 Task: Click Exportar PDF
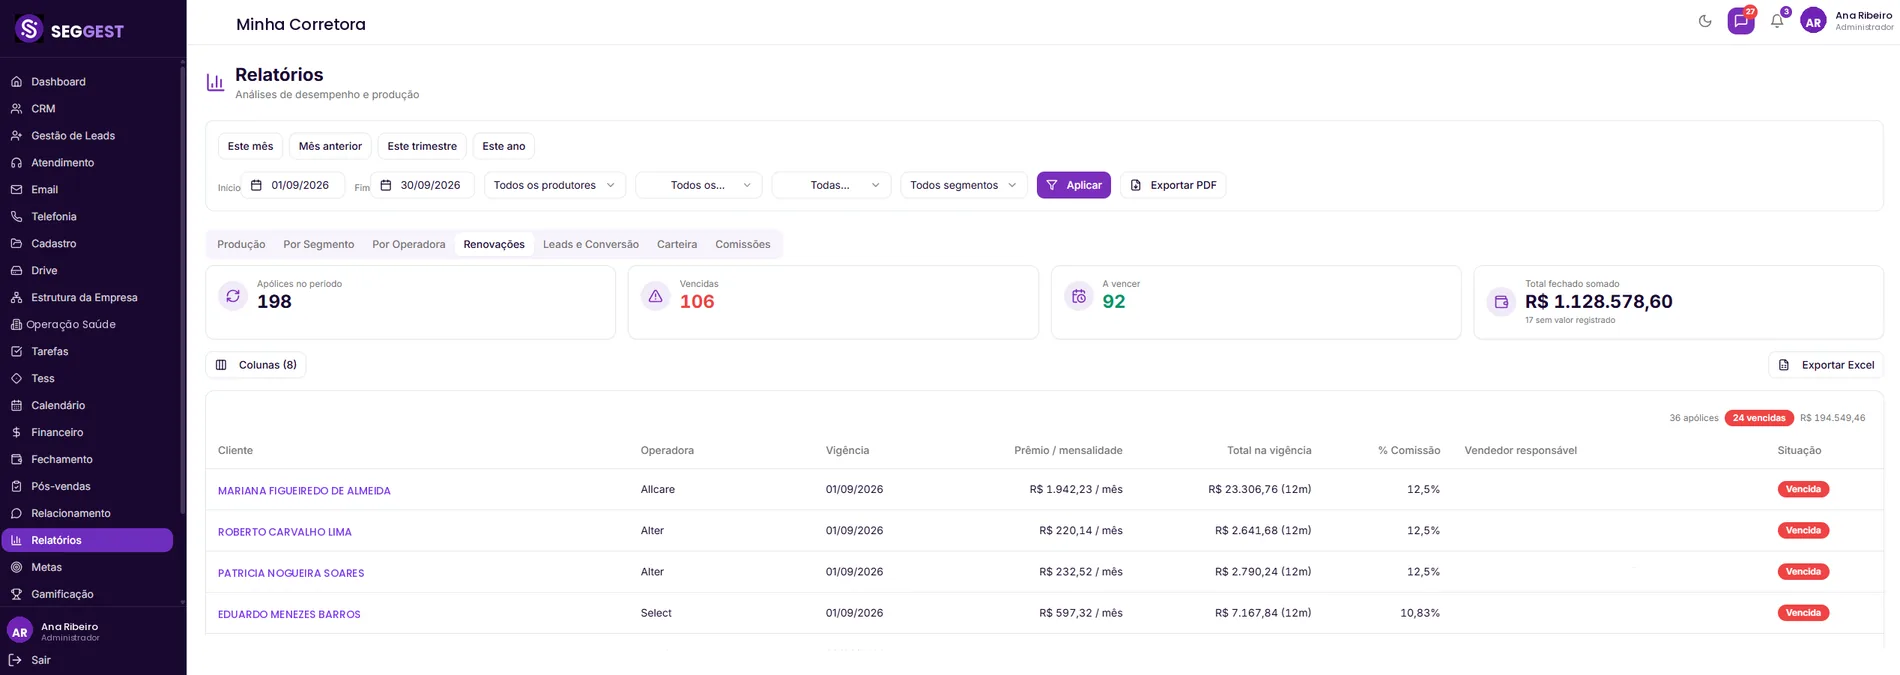point(1173,185)
